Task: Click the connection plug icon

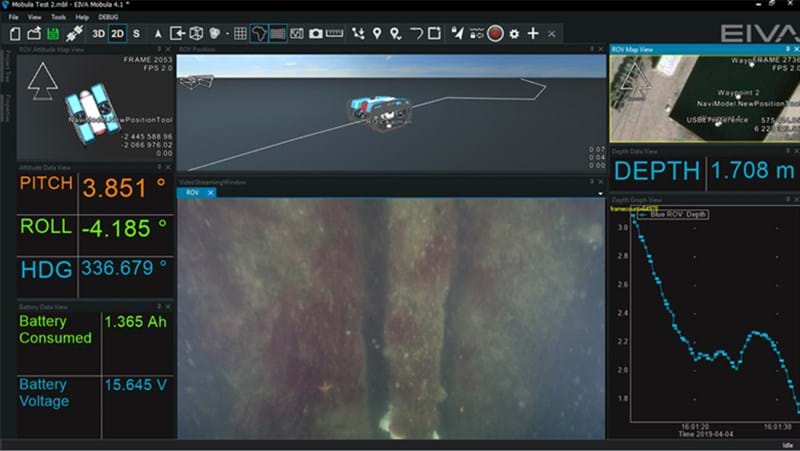Action: (73, 33)
